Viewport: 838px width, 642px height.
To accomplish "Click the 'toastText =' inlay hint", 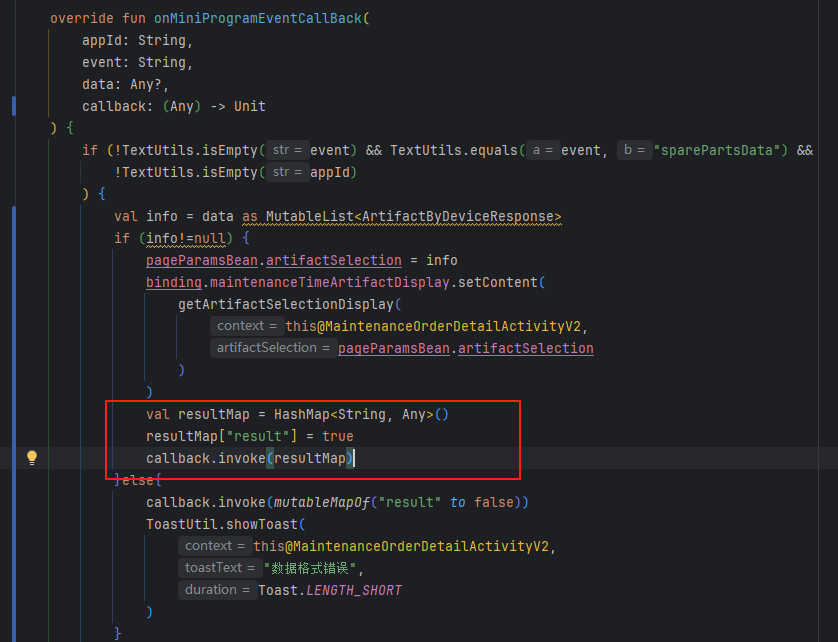I will [x=220, y=568].
